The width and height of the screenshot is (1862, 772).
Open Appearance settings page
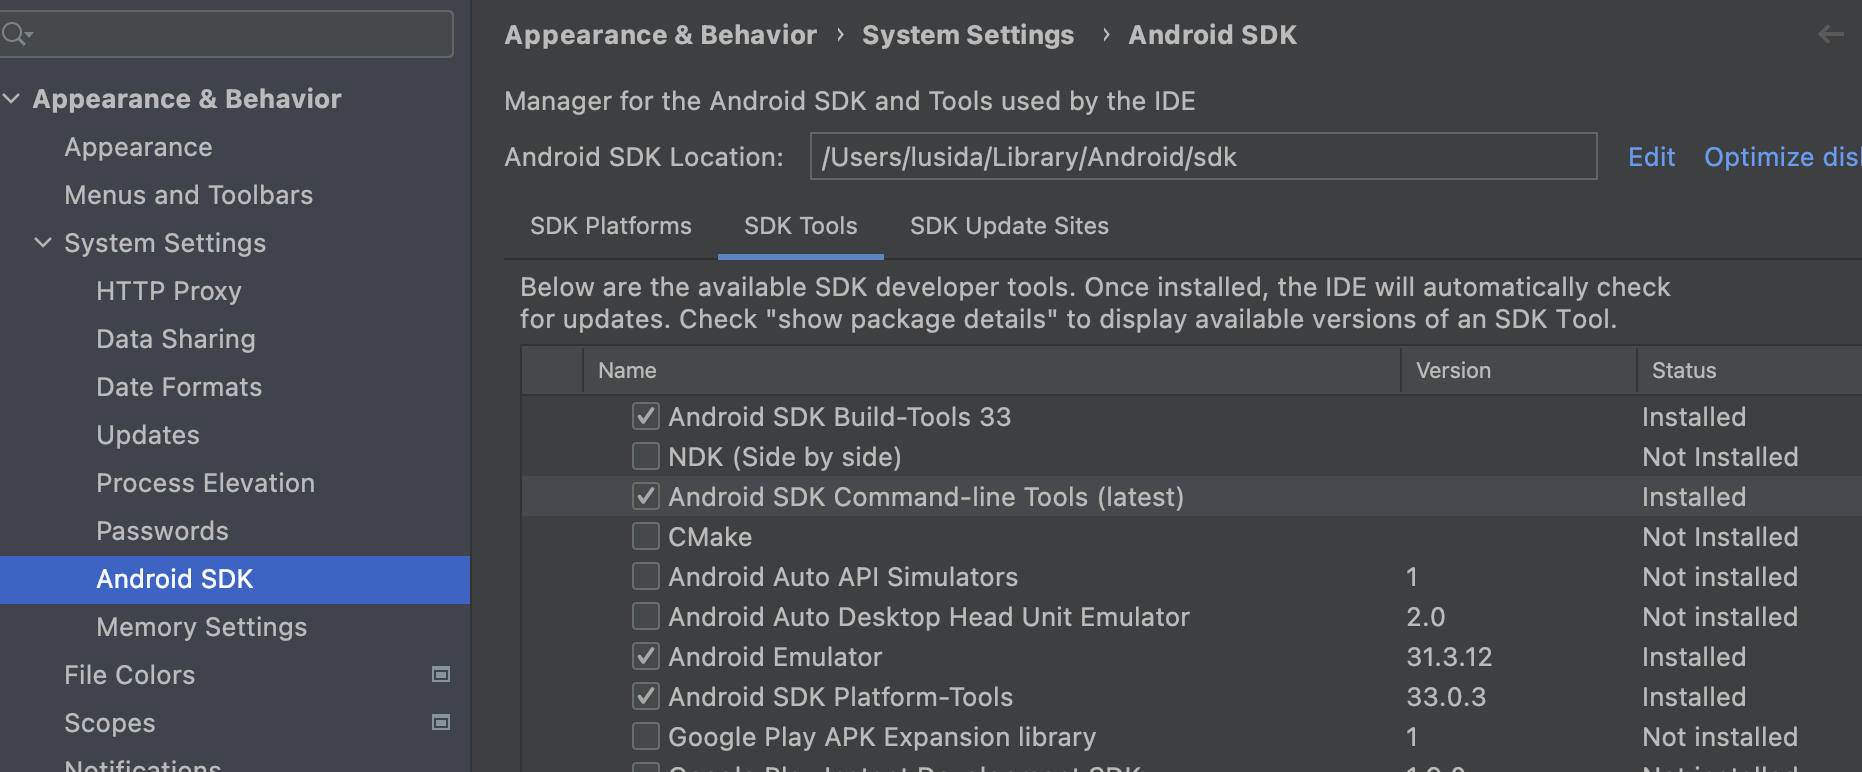point(138,147)
